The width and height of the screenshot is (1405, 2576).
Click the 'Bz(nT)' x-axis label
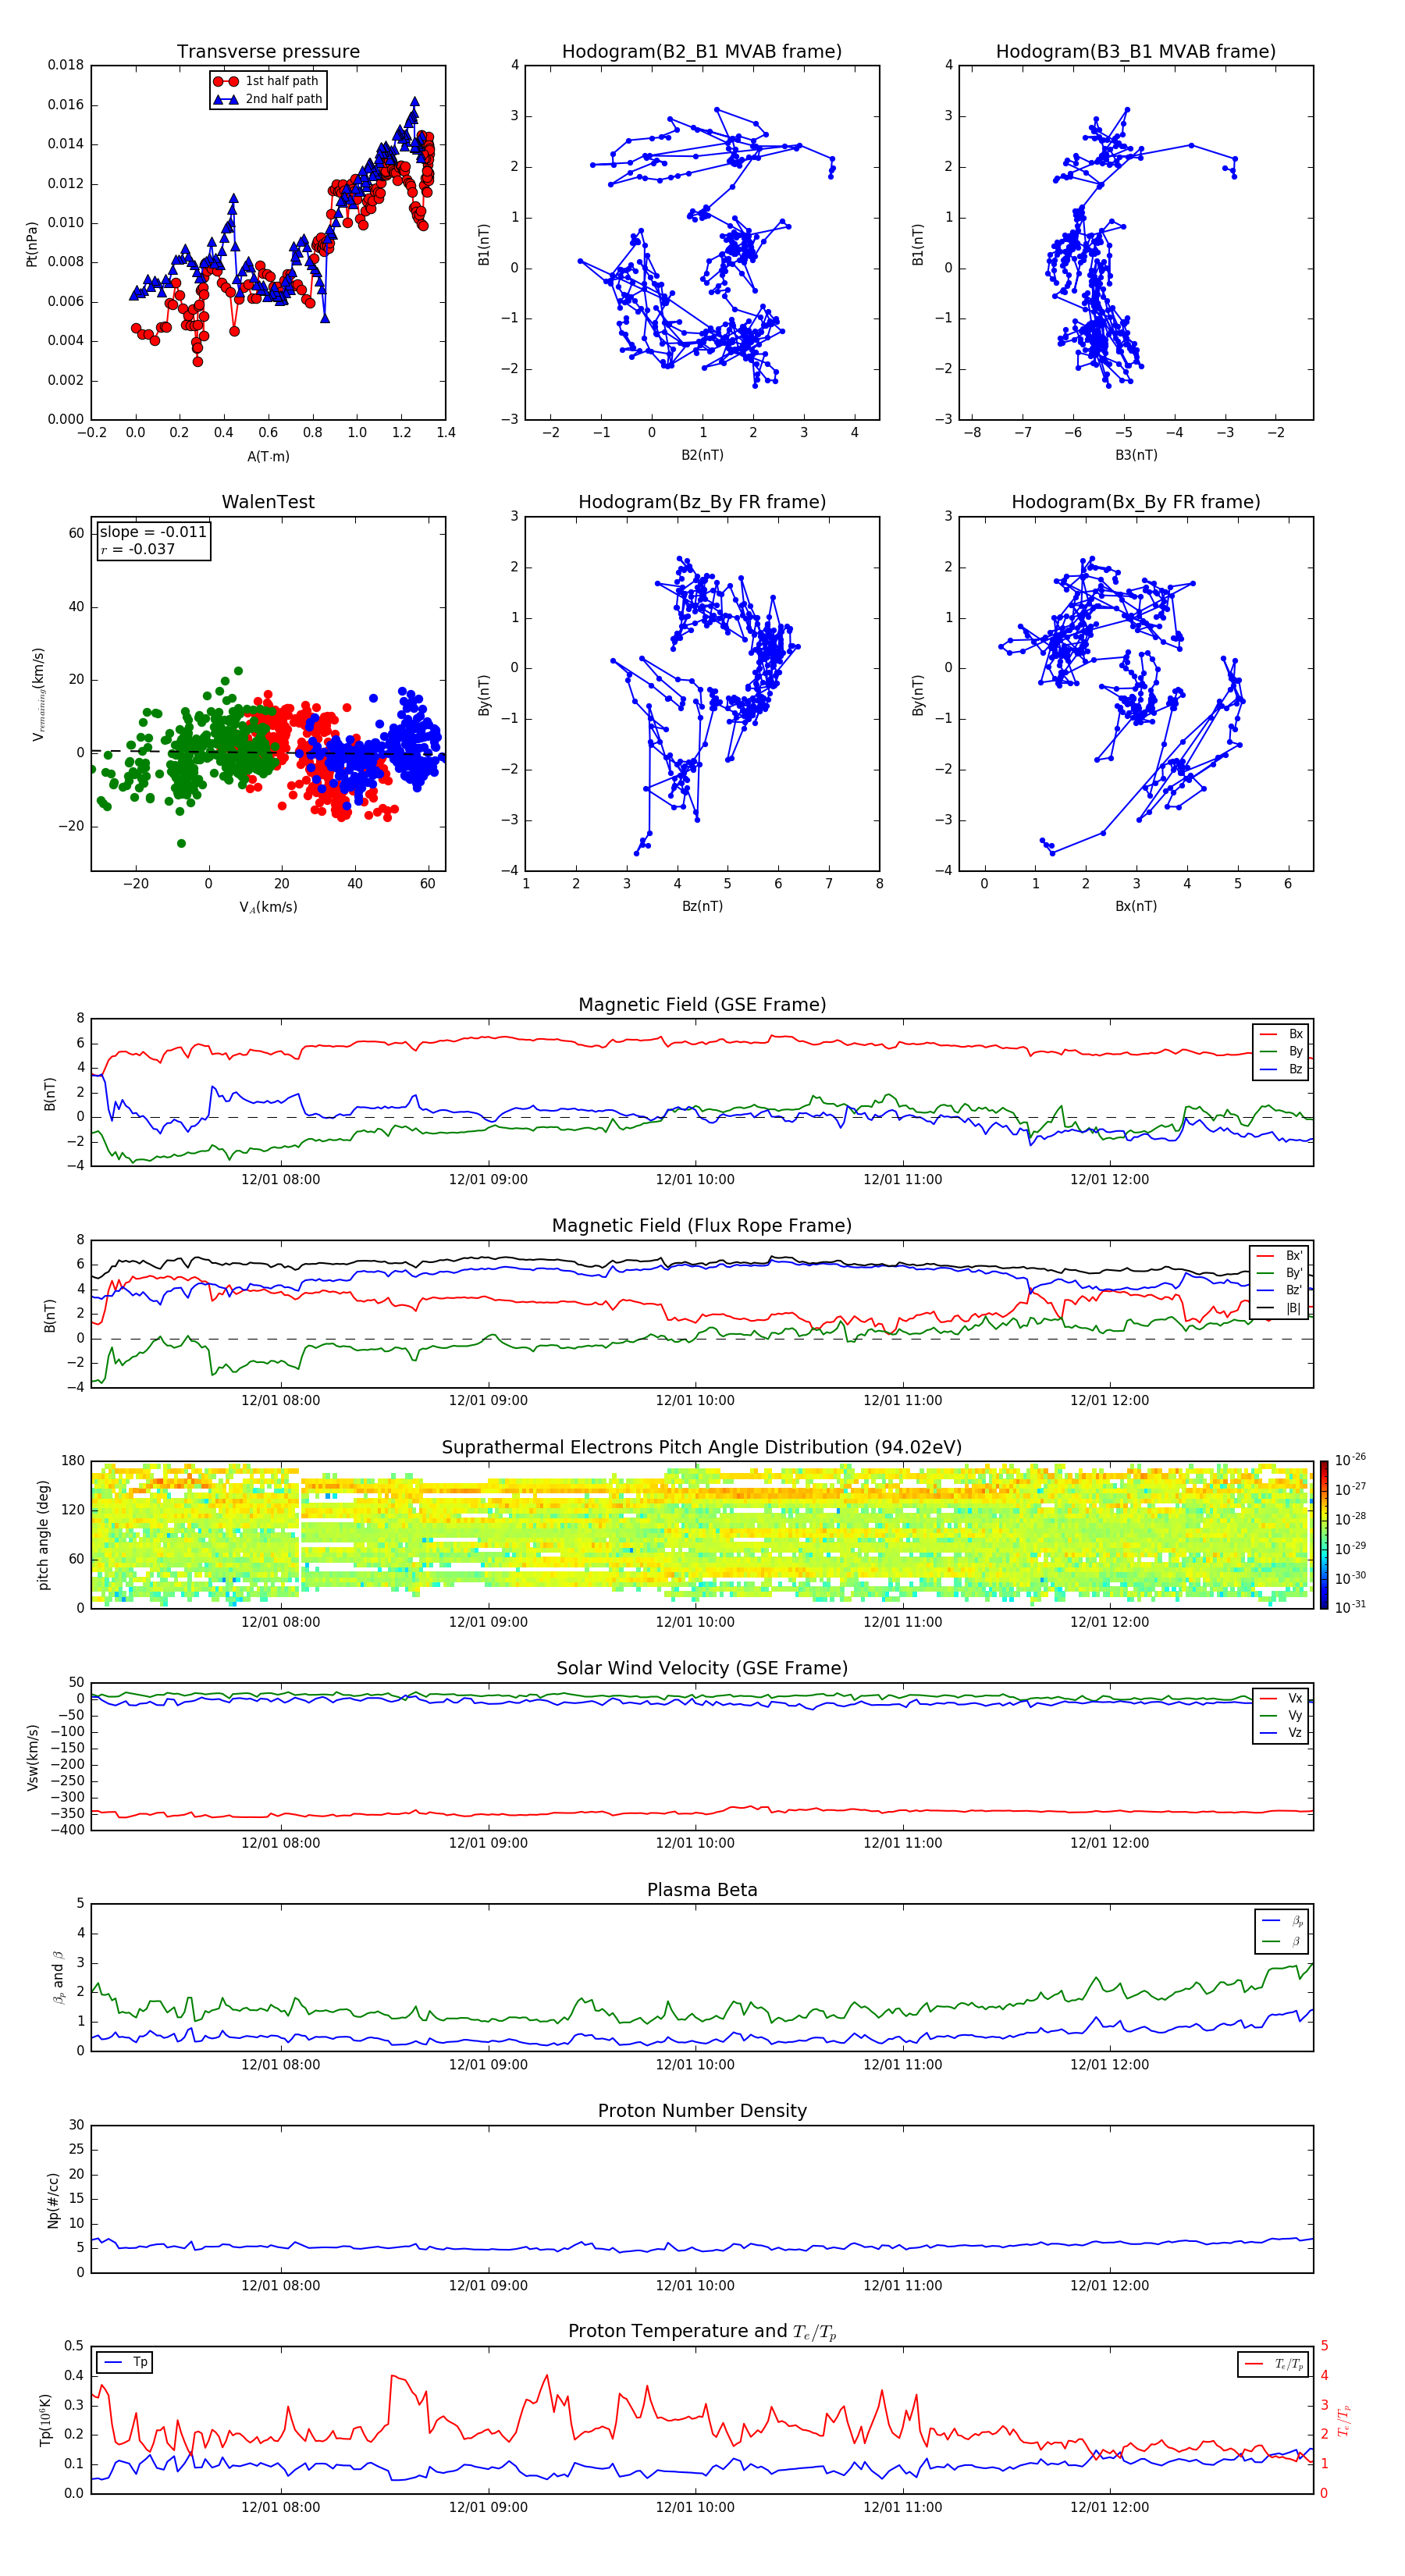[x=702, y=906]
